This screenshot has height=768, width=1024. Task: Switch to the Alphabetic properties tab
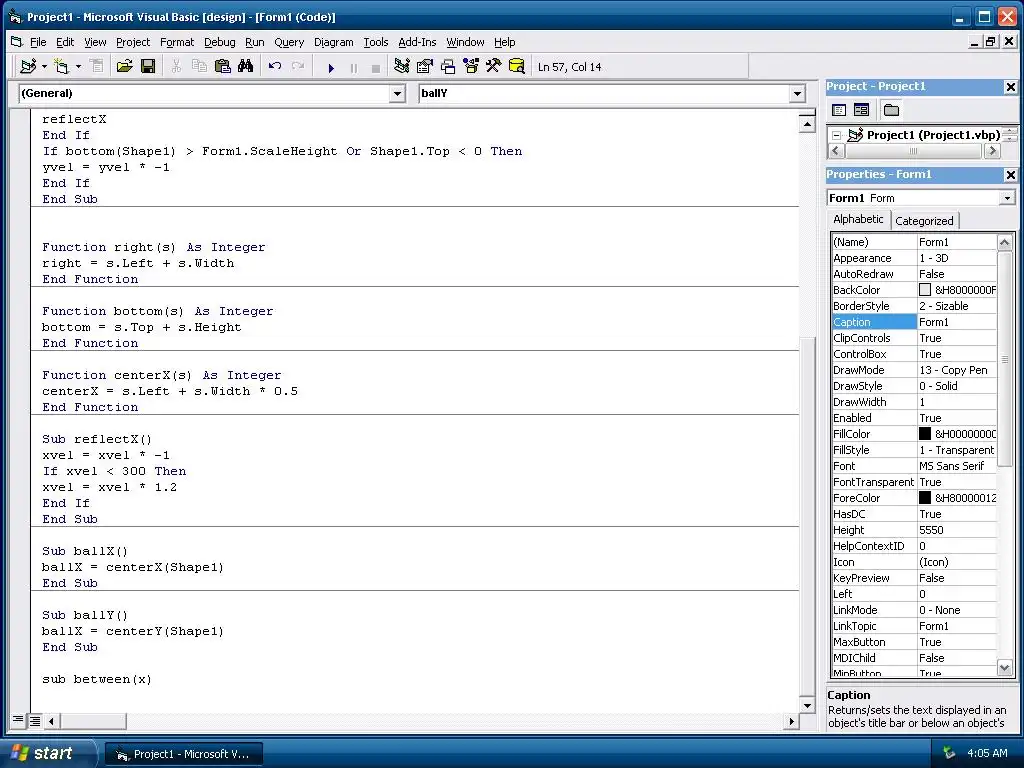pyautogui.click(x=858, y=219)
